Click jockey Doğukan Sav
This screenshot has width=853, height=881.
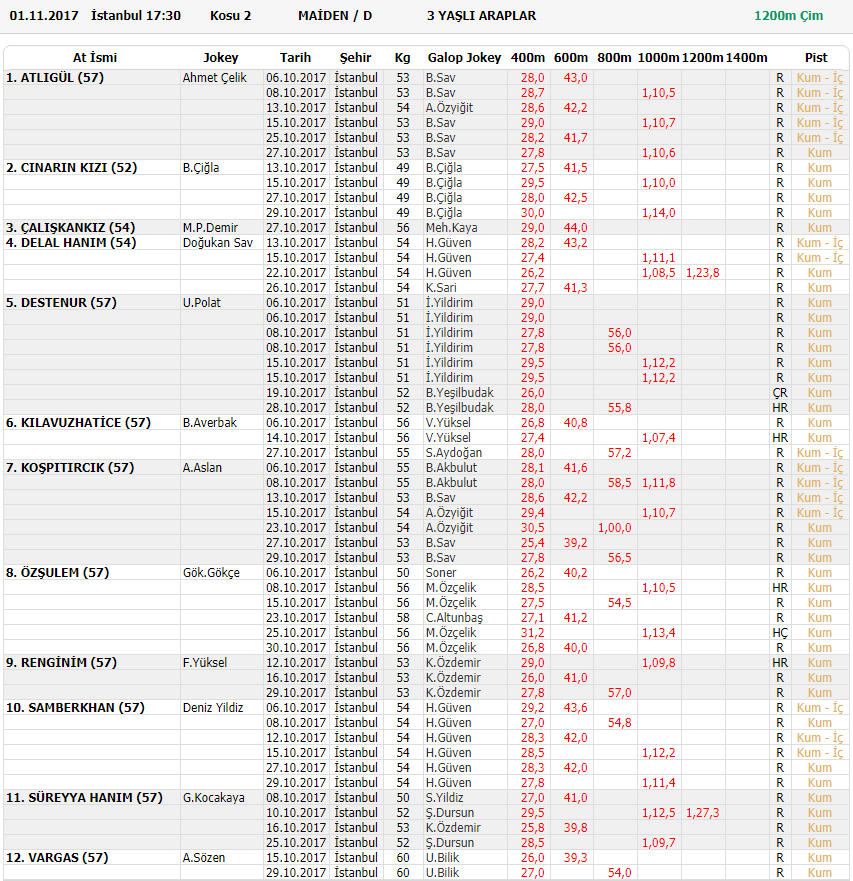(217, 243)
